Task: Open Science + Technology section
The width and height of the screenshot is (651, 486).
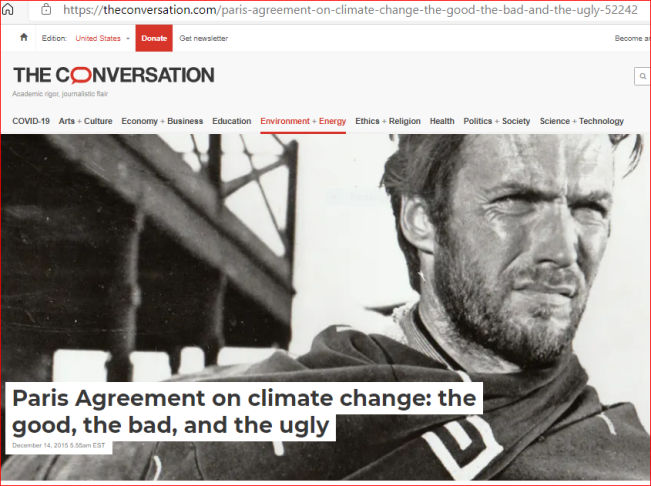Action: 582,121
